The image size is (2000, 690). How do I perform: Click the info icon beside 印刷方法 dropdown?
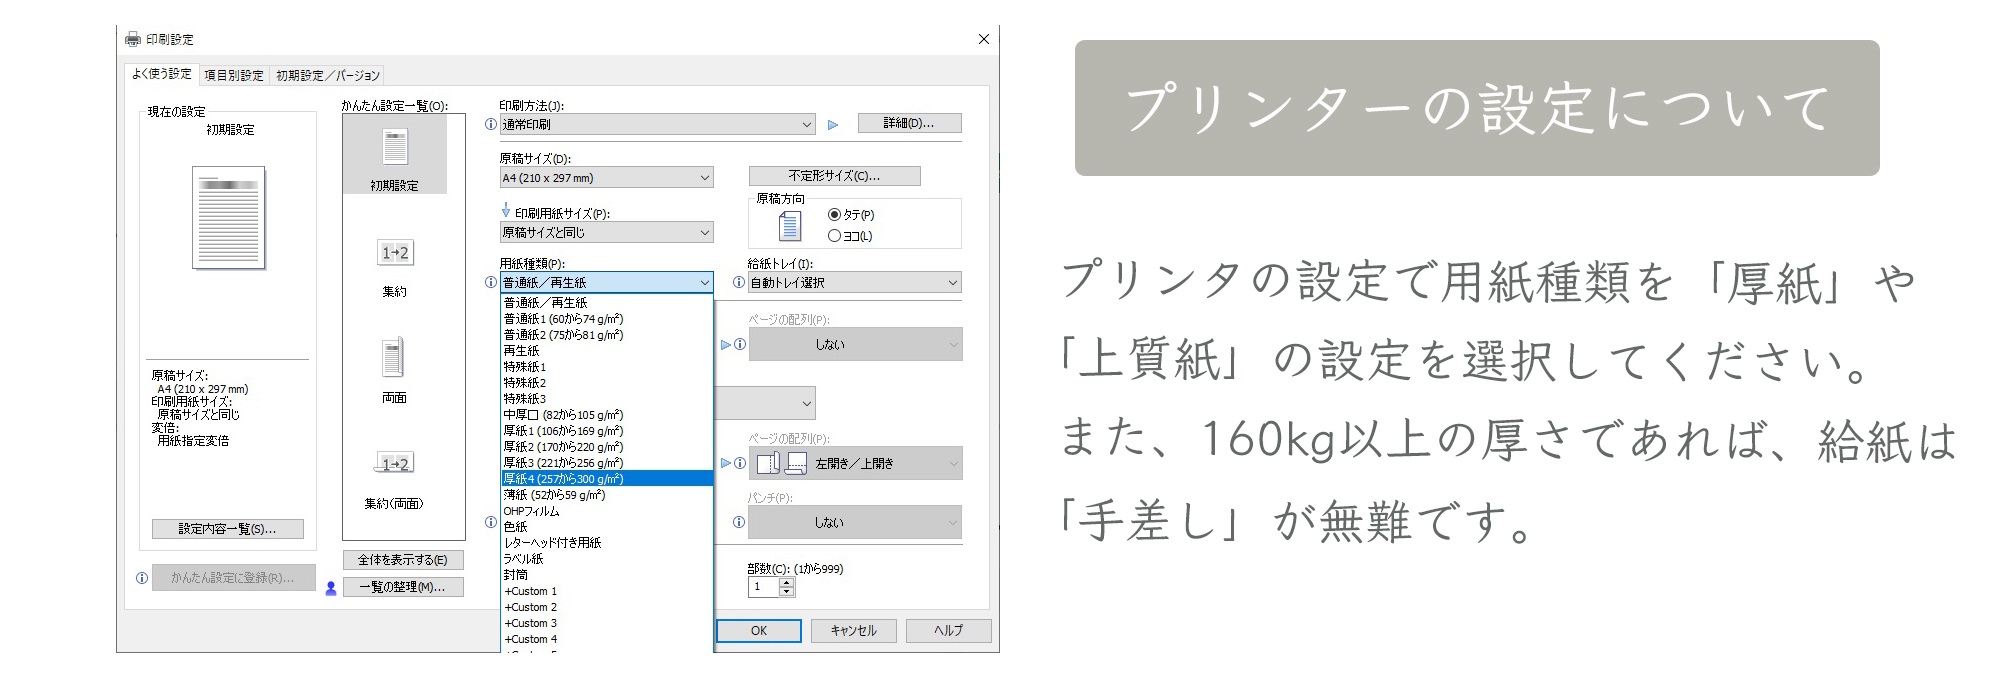[490, 125]
